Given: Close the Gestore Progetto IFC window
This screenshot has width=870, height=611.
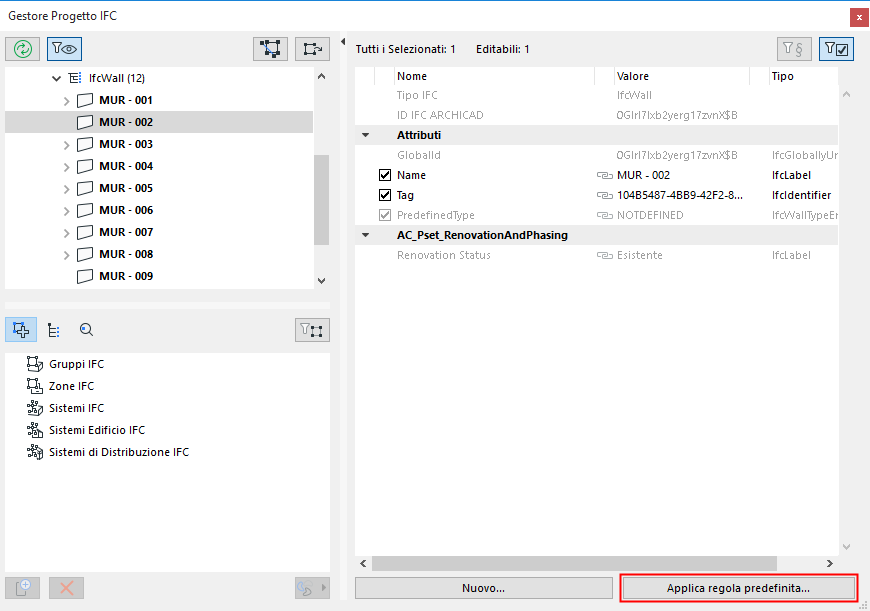Looking at the screenshot, I should point(859,17).
